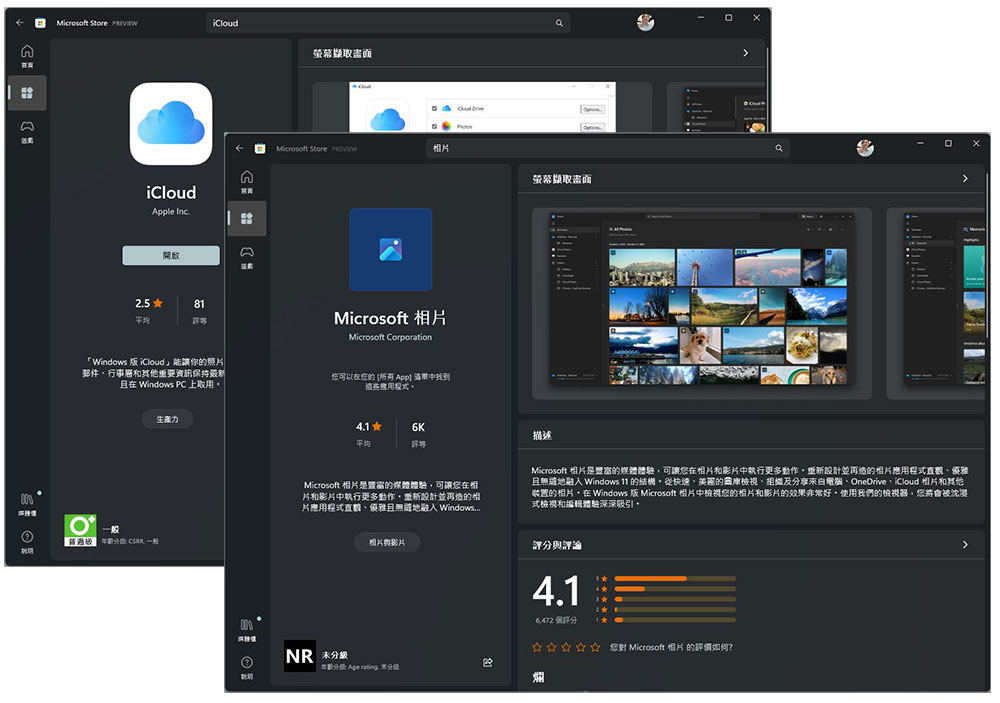This screenshot has height=703, width=1000.
Task: Open the iCloud settings screenshot thumbnail
Action: (x=482, y=107)
